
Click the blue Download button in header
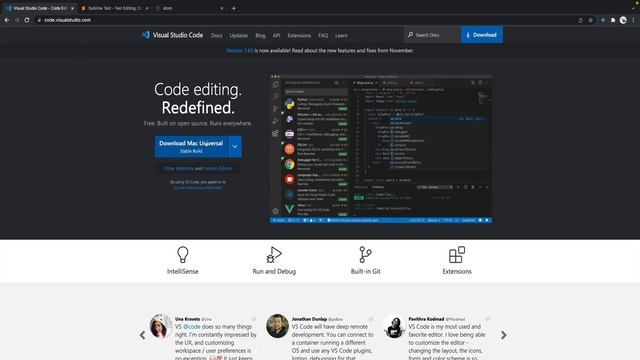click(x=482, y=35)
